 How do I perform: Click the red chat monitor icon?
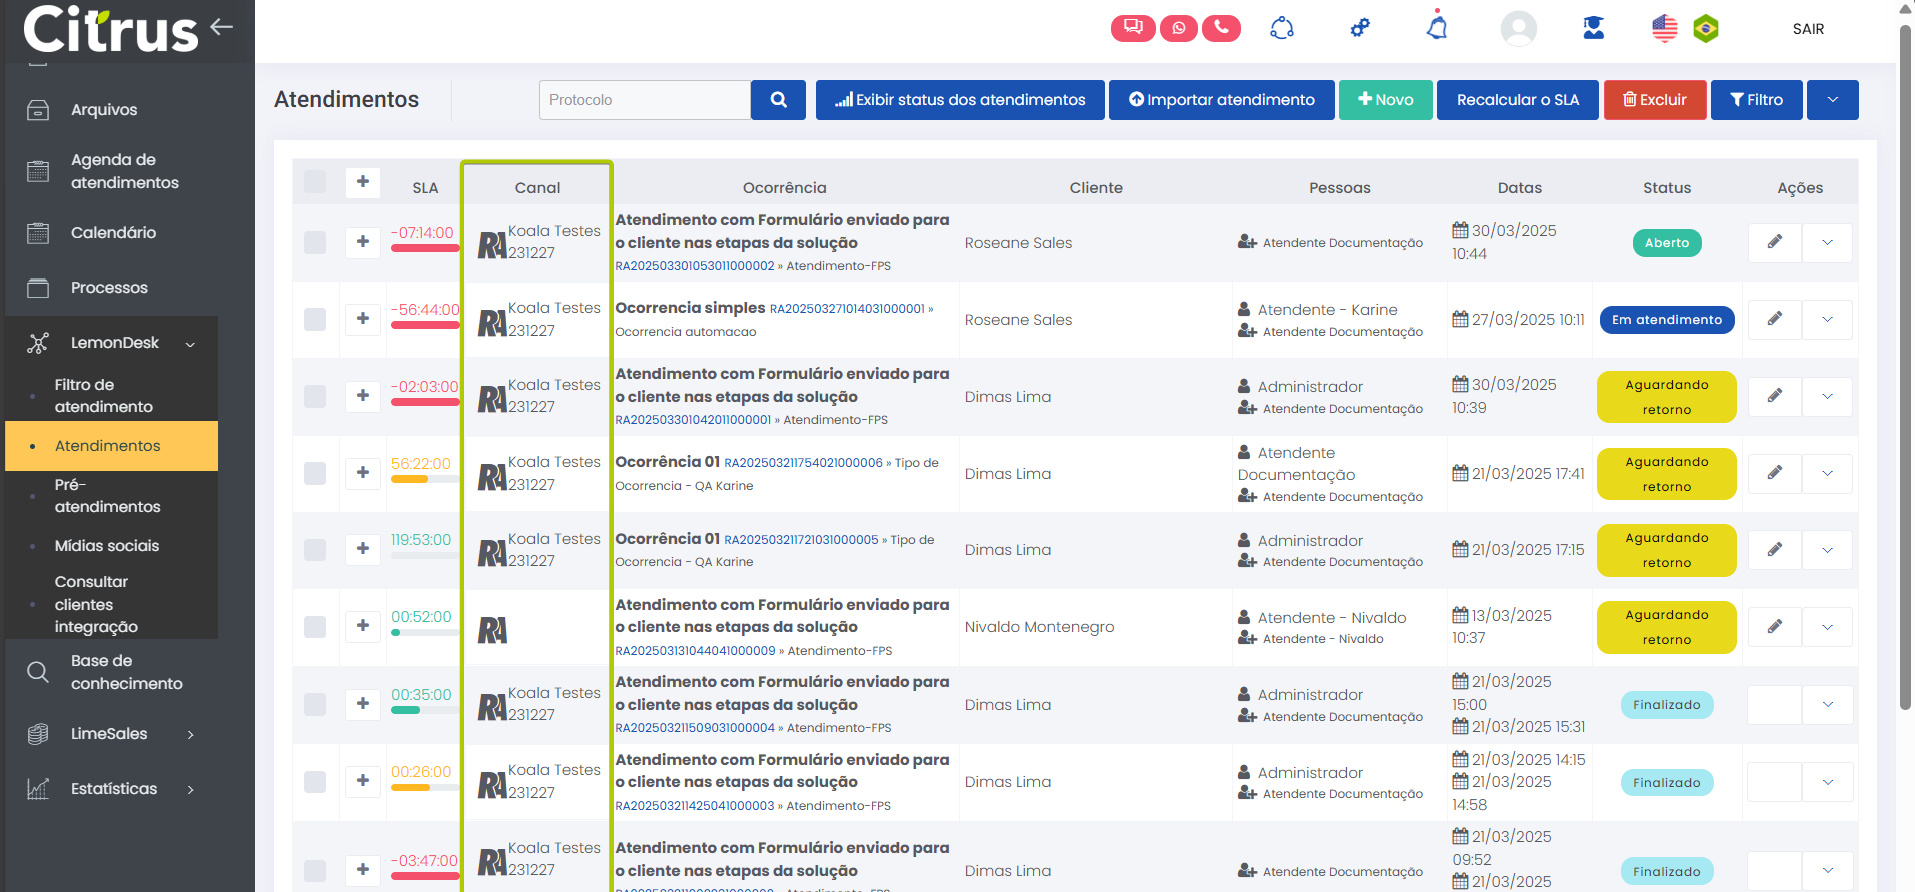pyautogui.click(x=1132, y=28)
